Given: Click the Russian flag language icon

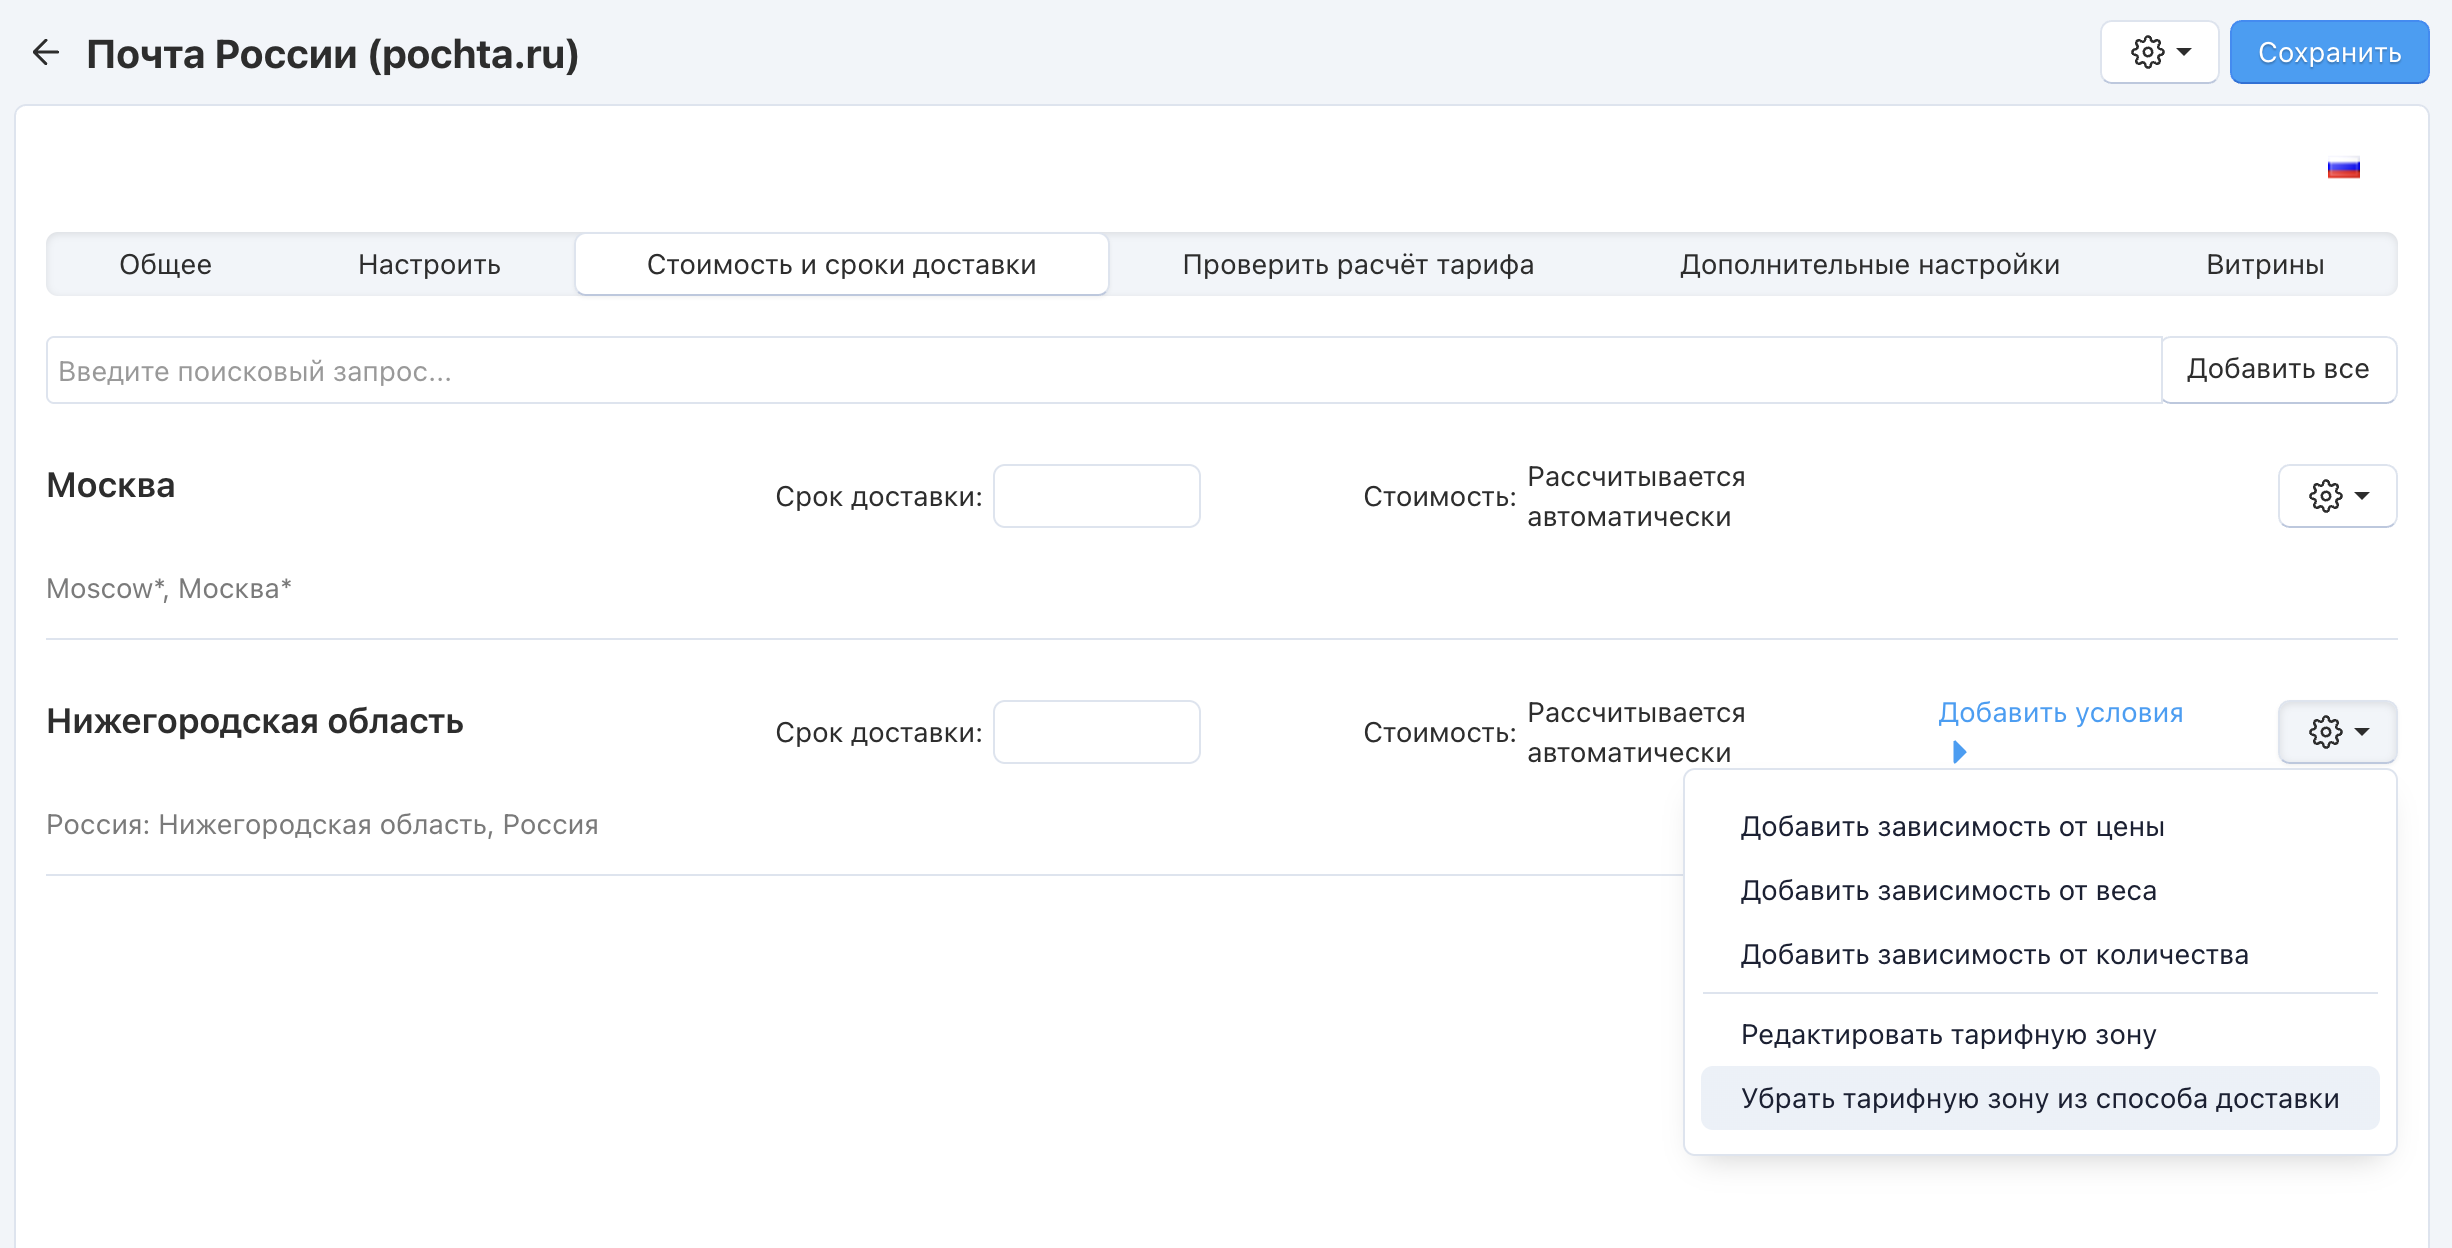Looking at the screenshot, I should coord(2343,169).
